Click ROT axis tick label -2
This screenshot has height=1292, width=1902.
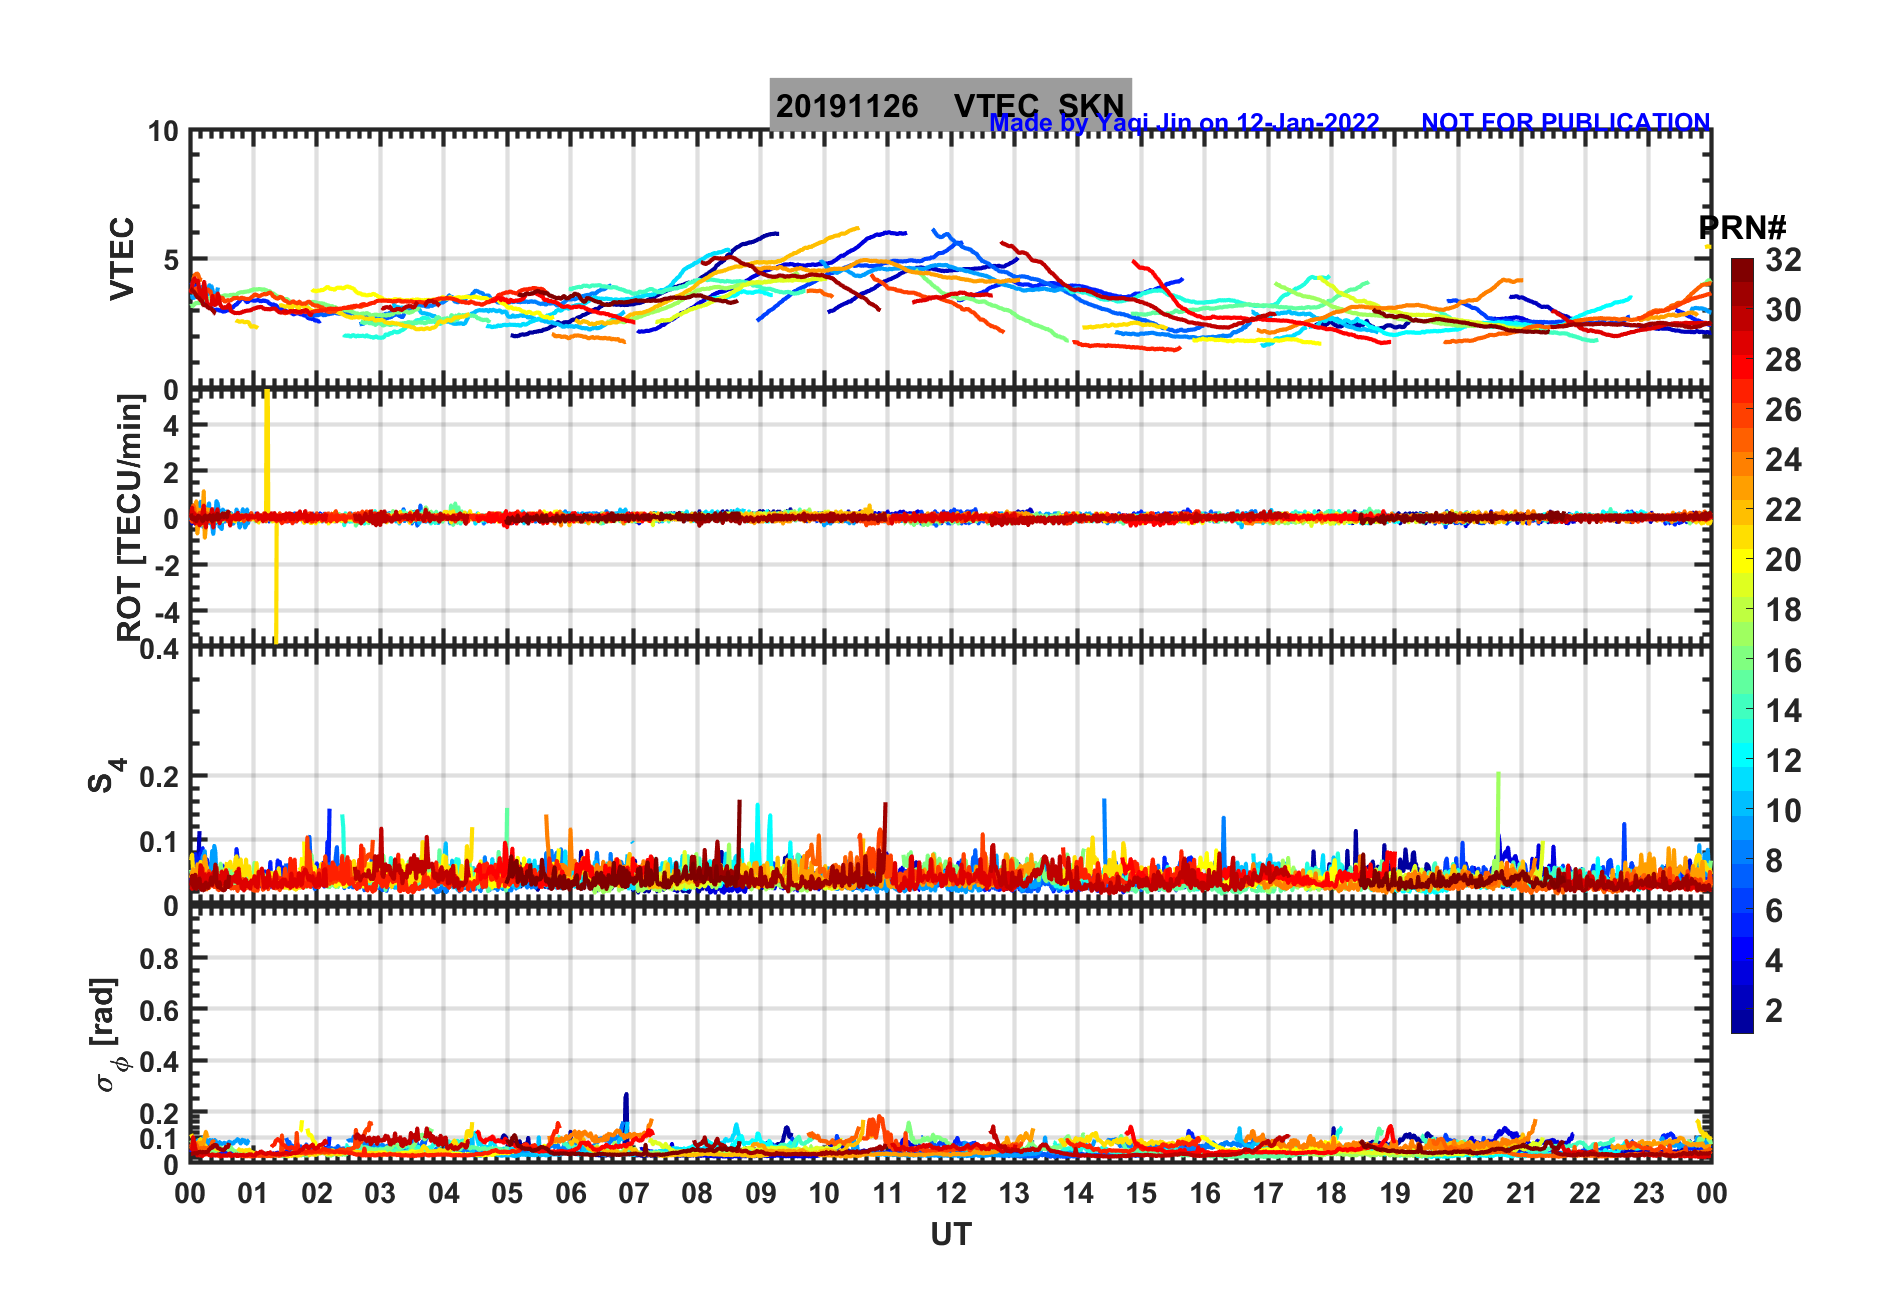pos(165,565)
